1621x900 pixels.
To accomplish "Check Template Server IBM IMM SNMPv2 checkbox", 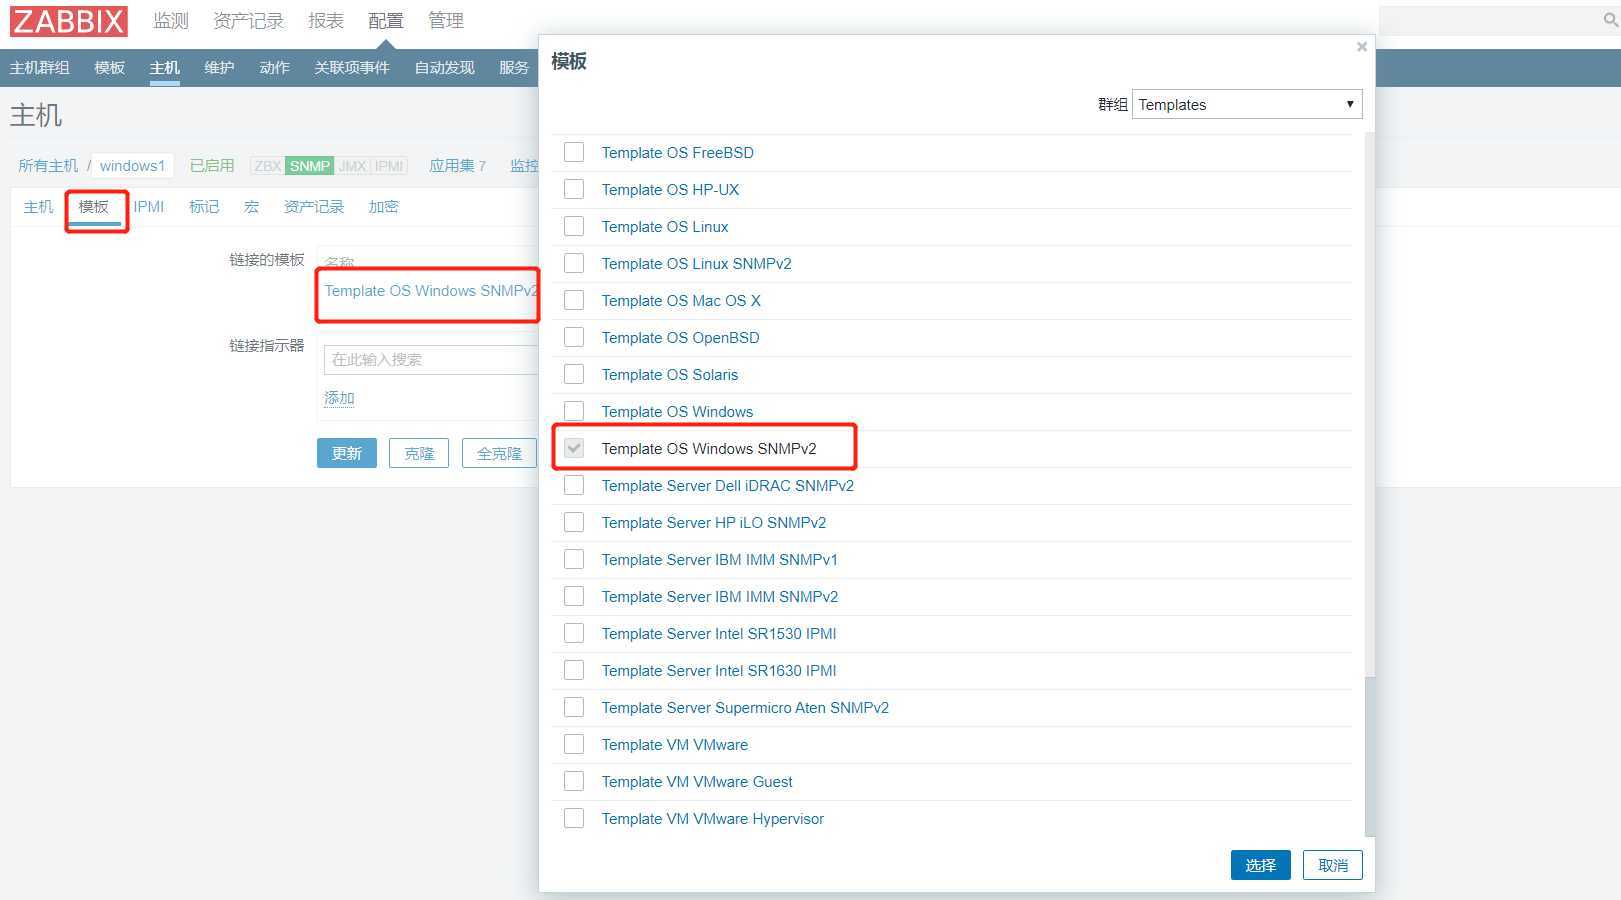I will coord(574,596).
